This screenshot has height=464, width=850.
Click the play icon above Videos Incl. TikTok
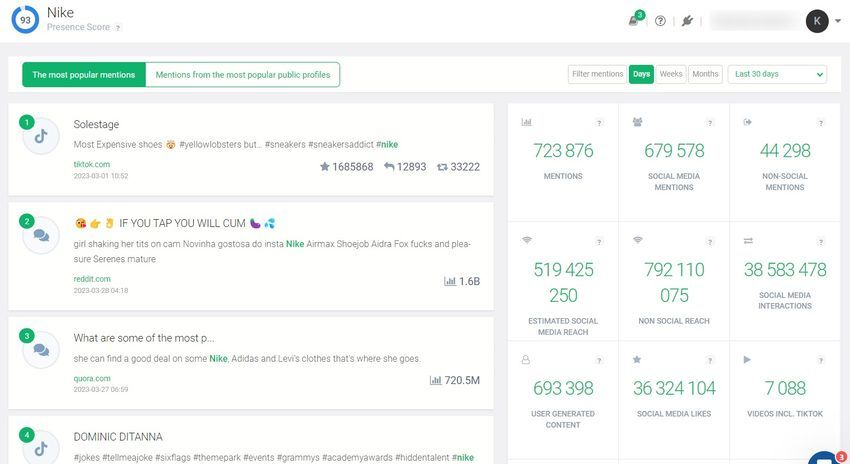747,359
